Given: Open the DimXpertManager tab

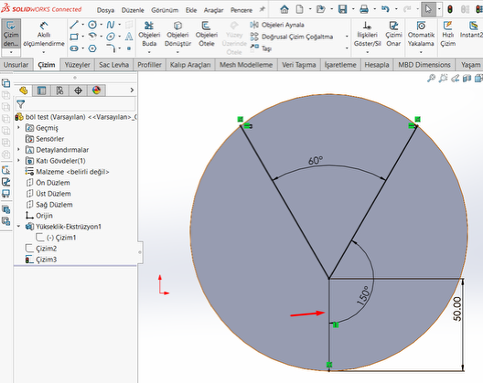Looking at the screenshot, I should (x=78, y=90).
